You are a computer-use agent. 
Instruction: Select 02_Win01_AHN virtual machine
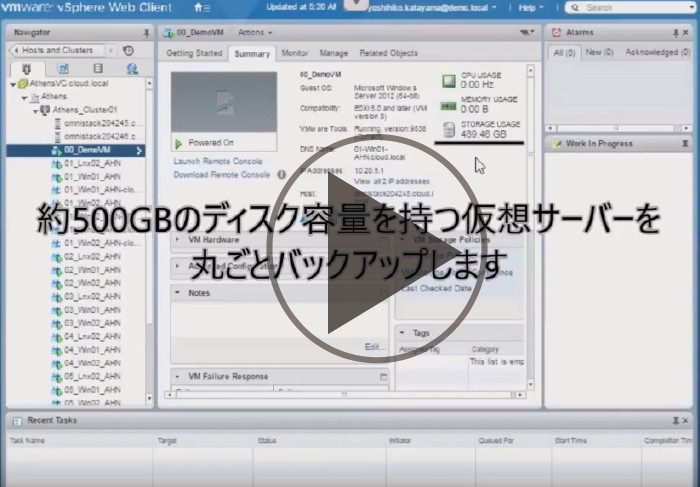(92, 270)
